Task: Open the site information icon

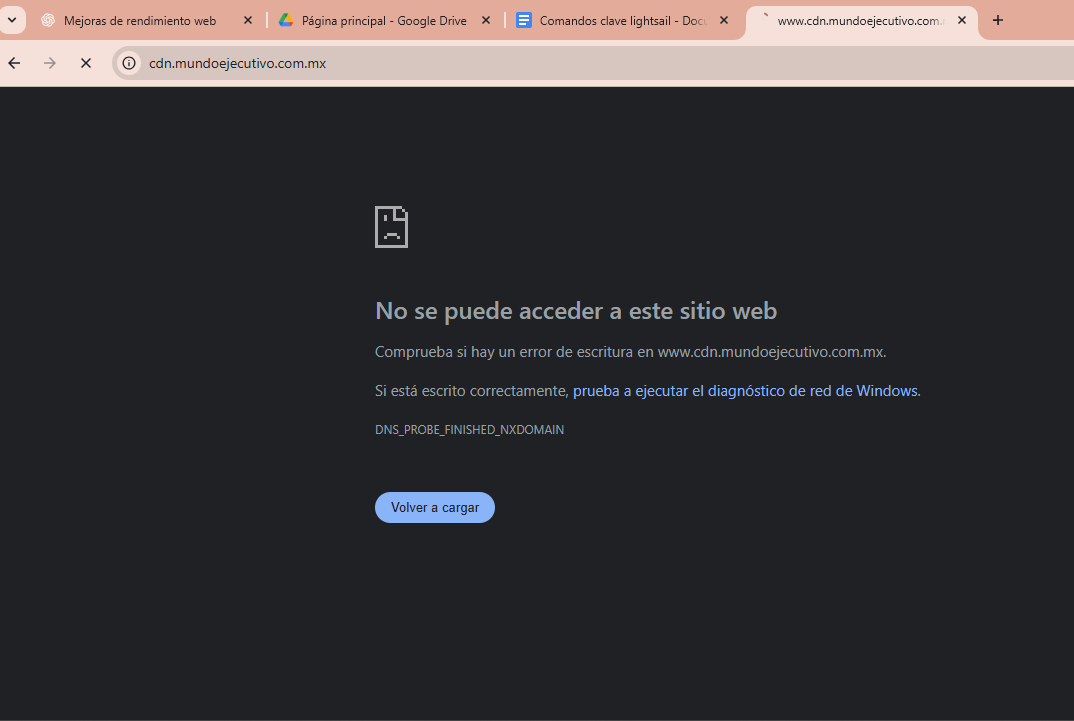Action: pyautogui.click(x=129, y=63)
